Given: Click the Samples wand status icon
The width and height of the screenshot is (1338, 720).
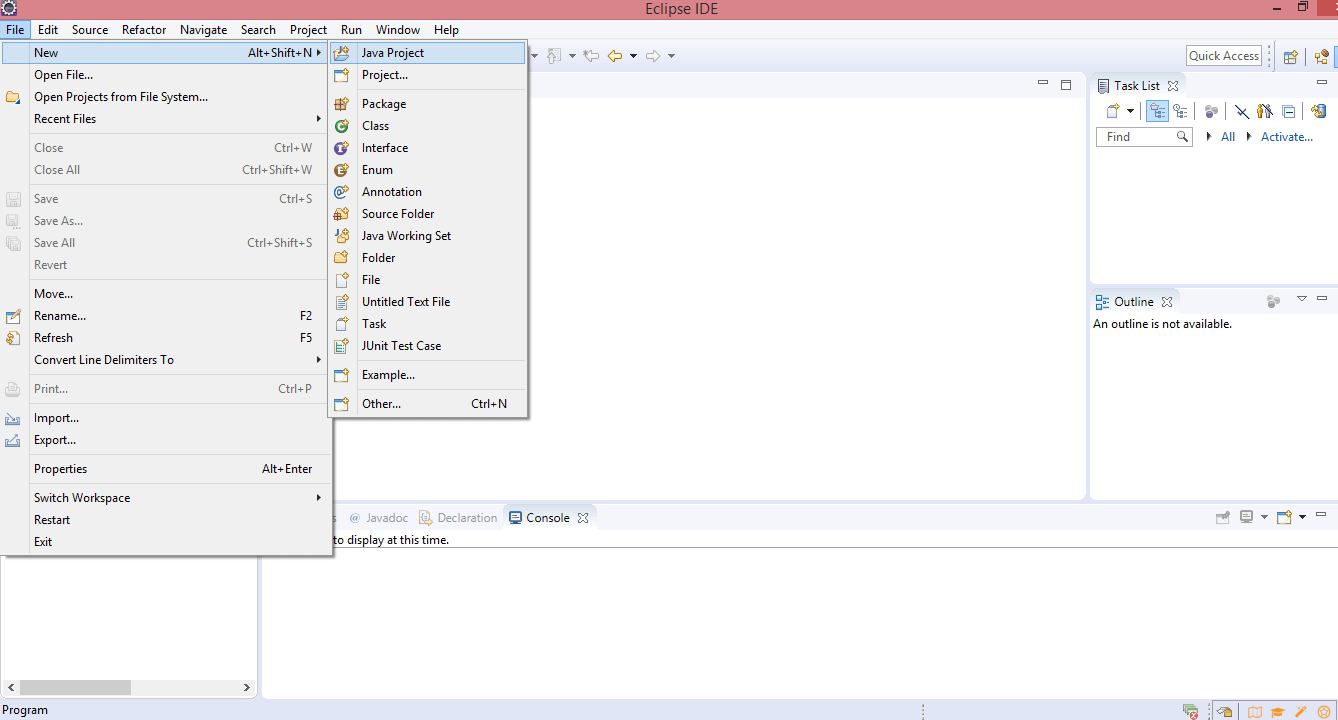Looking at the screenshot, I should (x=1301, y=712).
